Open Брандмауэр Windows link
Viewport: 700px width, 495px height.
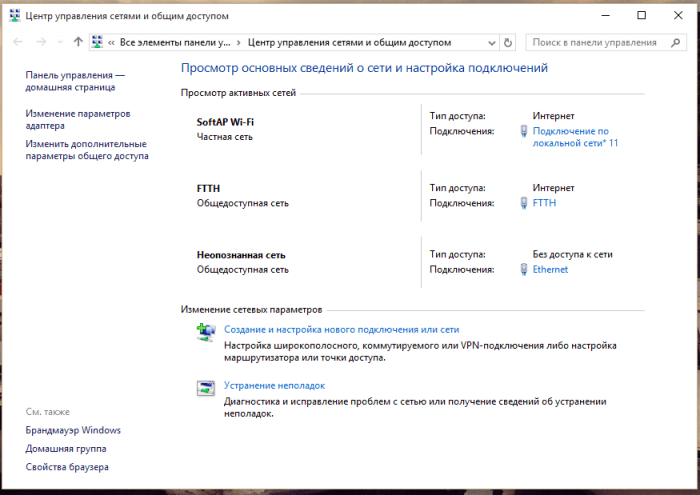tap(73, 430)
